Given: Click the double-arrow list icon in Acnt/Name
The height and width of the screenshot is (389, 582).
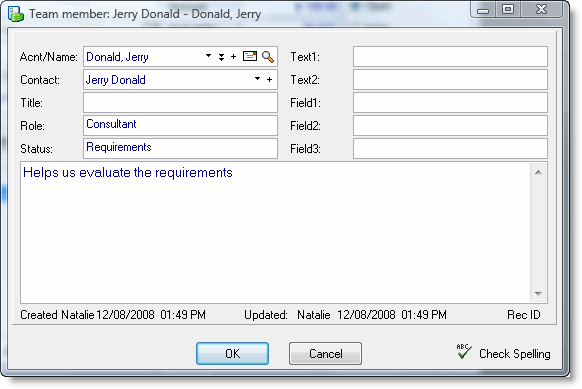Looking at the screenshot, I should [221, 57].
